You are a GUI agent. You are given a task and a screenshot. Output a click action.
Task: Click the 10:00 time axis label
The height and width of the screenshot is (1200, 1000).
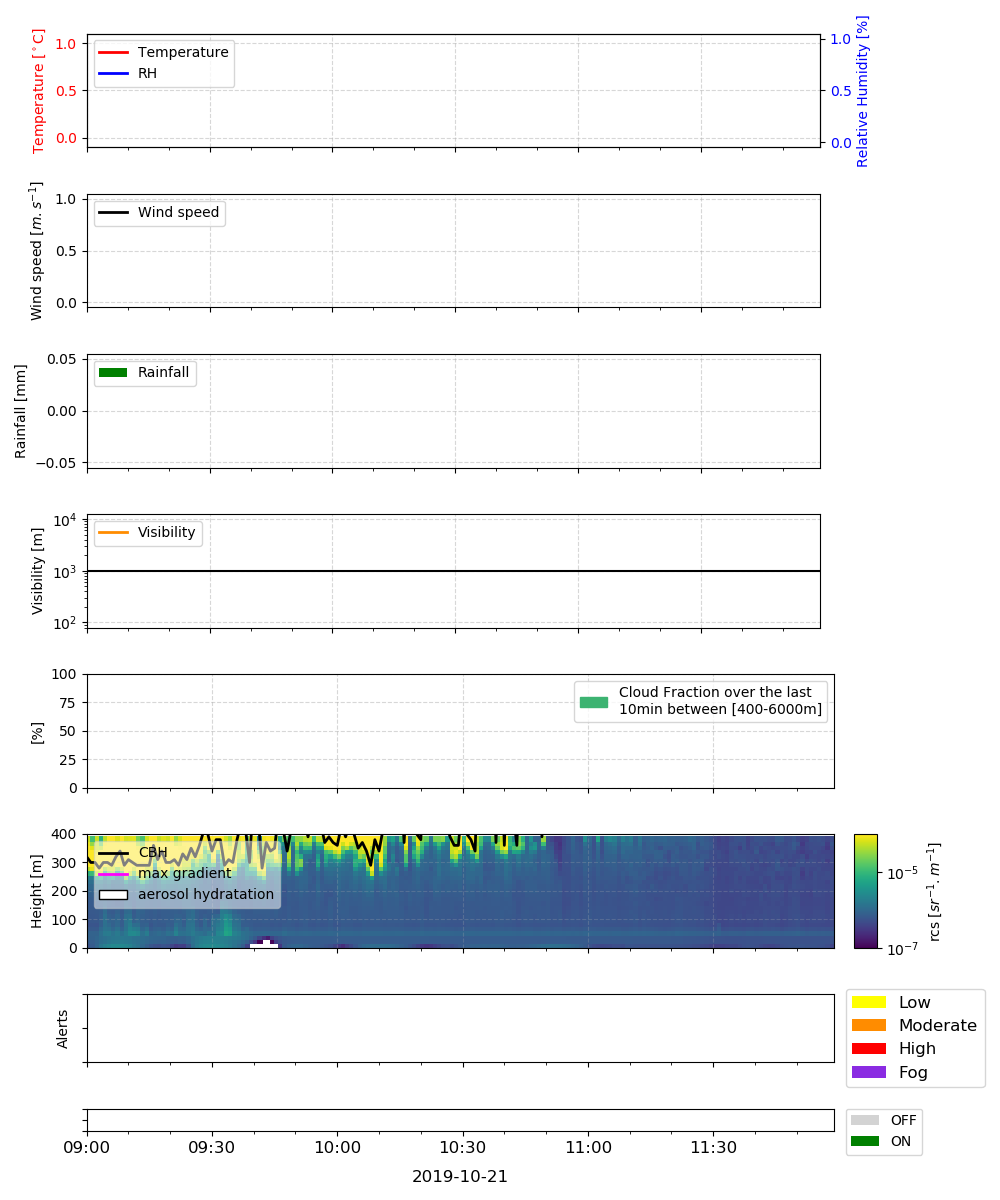pos(337,1147)
